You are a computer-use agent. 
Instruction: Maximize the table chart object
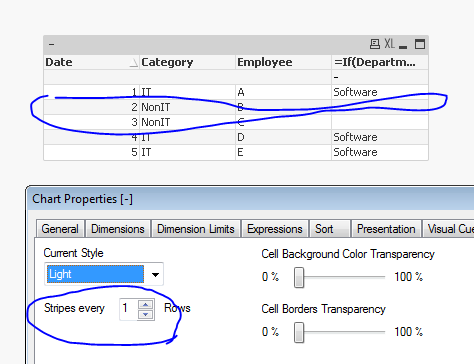[420, 44]
